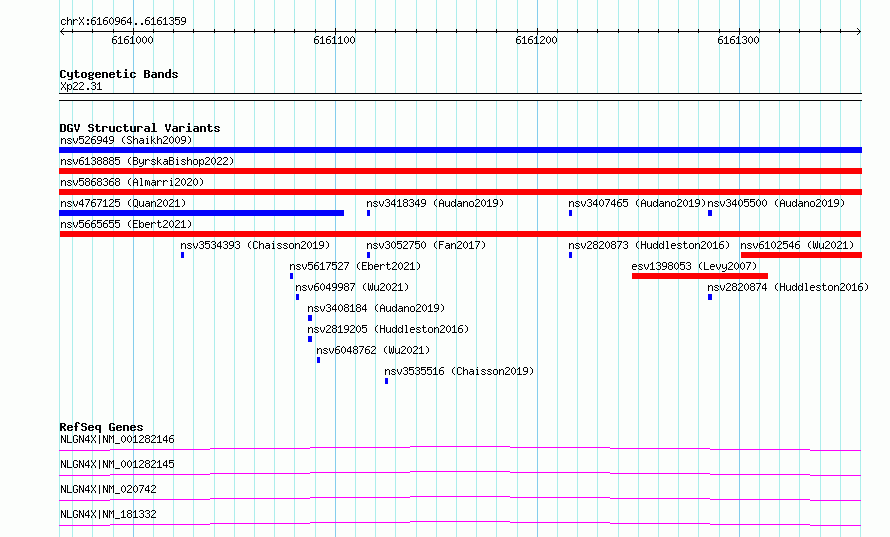Click the nsv5868368 (Almarri2020) red variant bar
Viewport: 890px width, 537px height.
(x=460, y=192)
